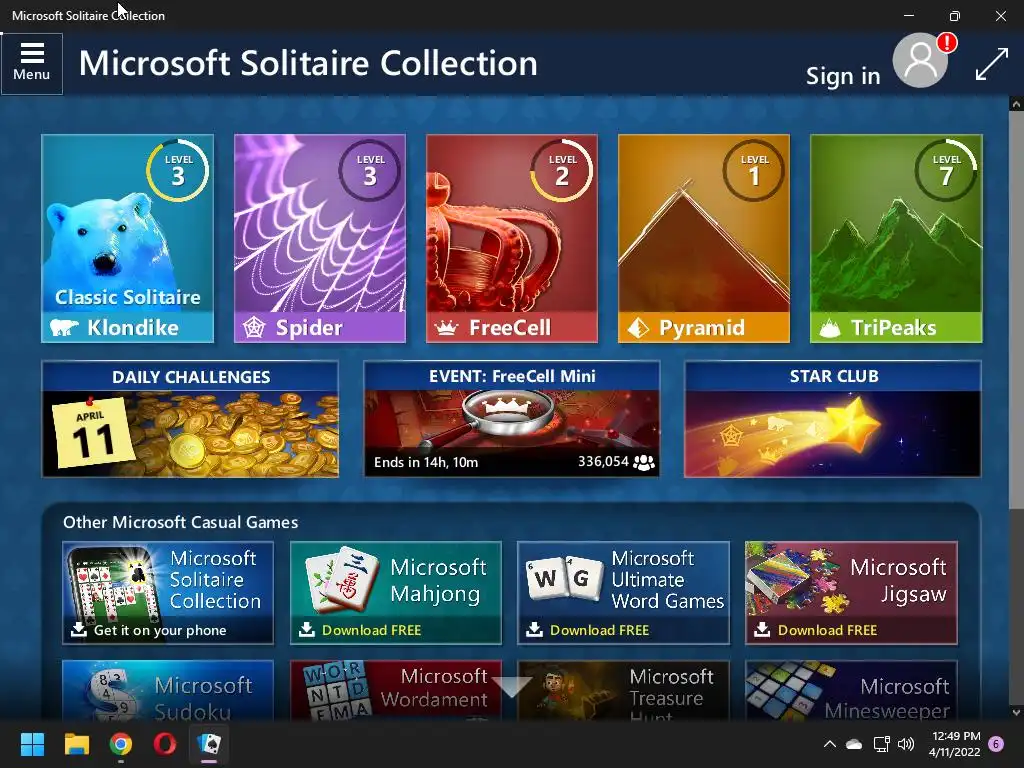Click the pyramid diamond icon beside Pyramid
Viewport: 1024px width, 768px height.
click(638, 327)
